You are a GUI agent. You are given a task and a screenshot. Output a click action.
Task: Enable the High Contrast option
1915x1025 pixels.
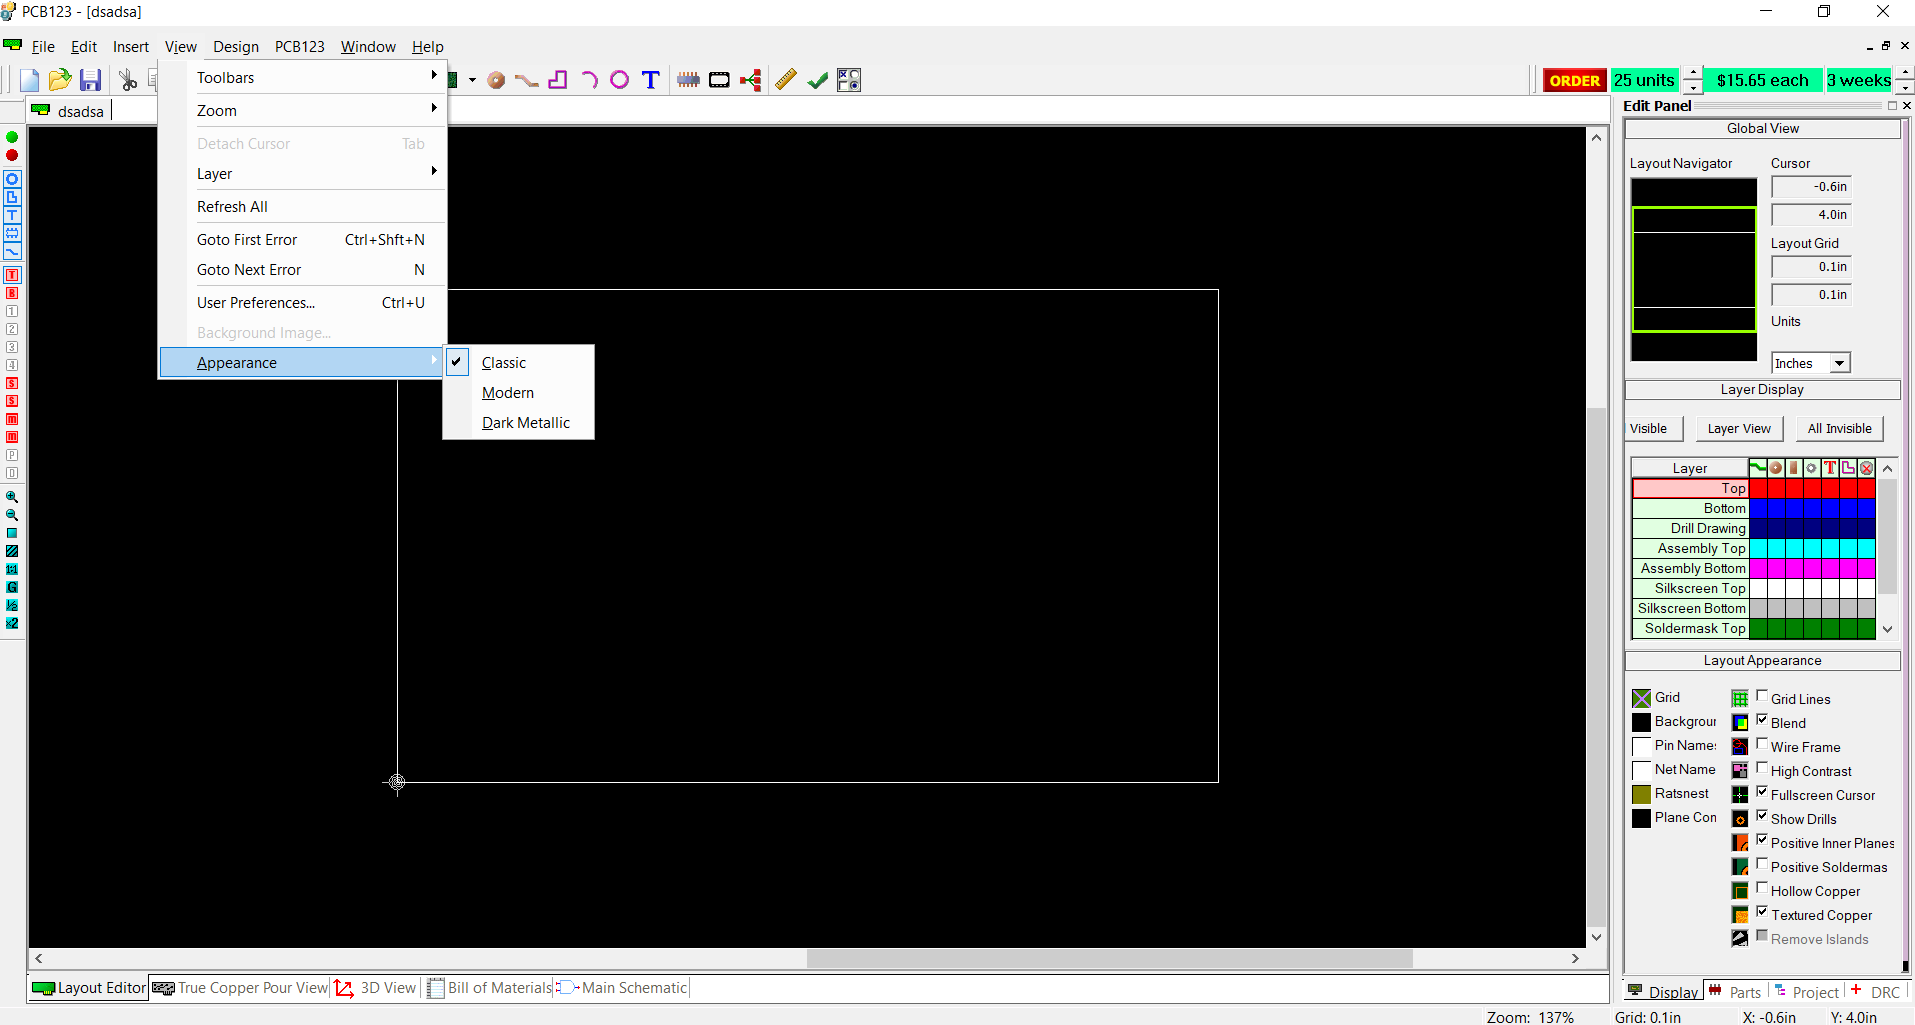click(1761, 768)
